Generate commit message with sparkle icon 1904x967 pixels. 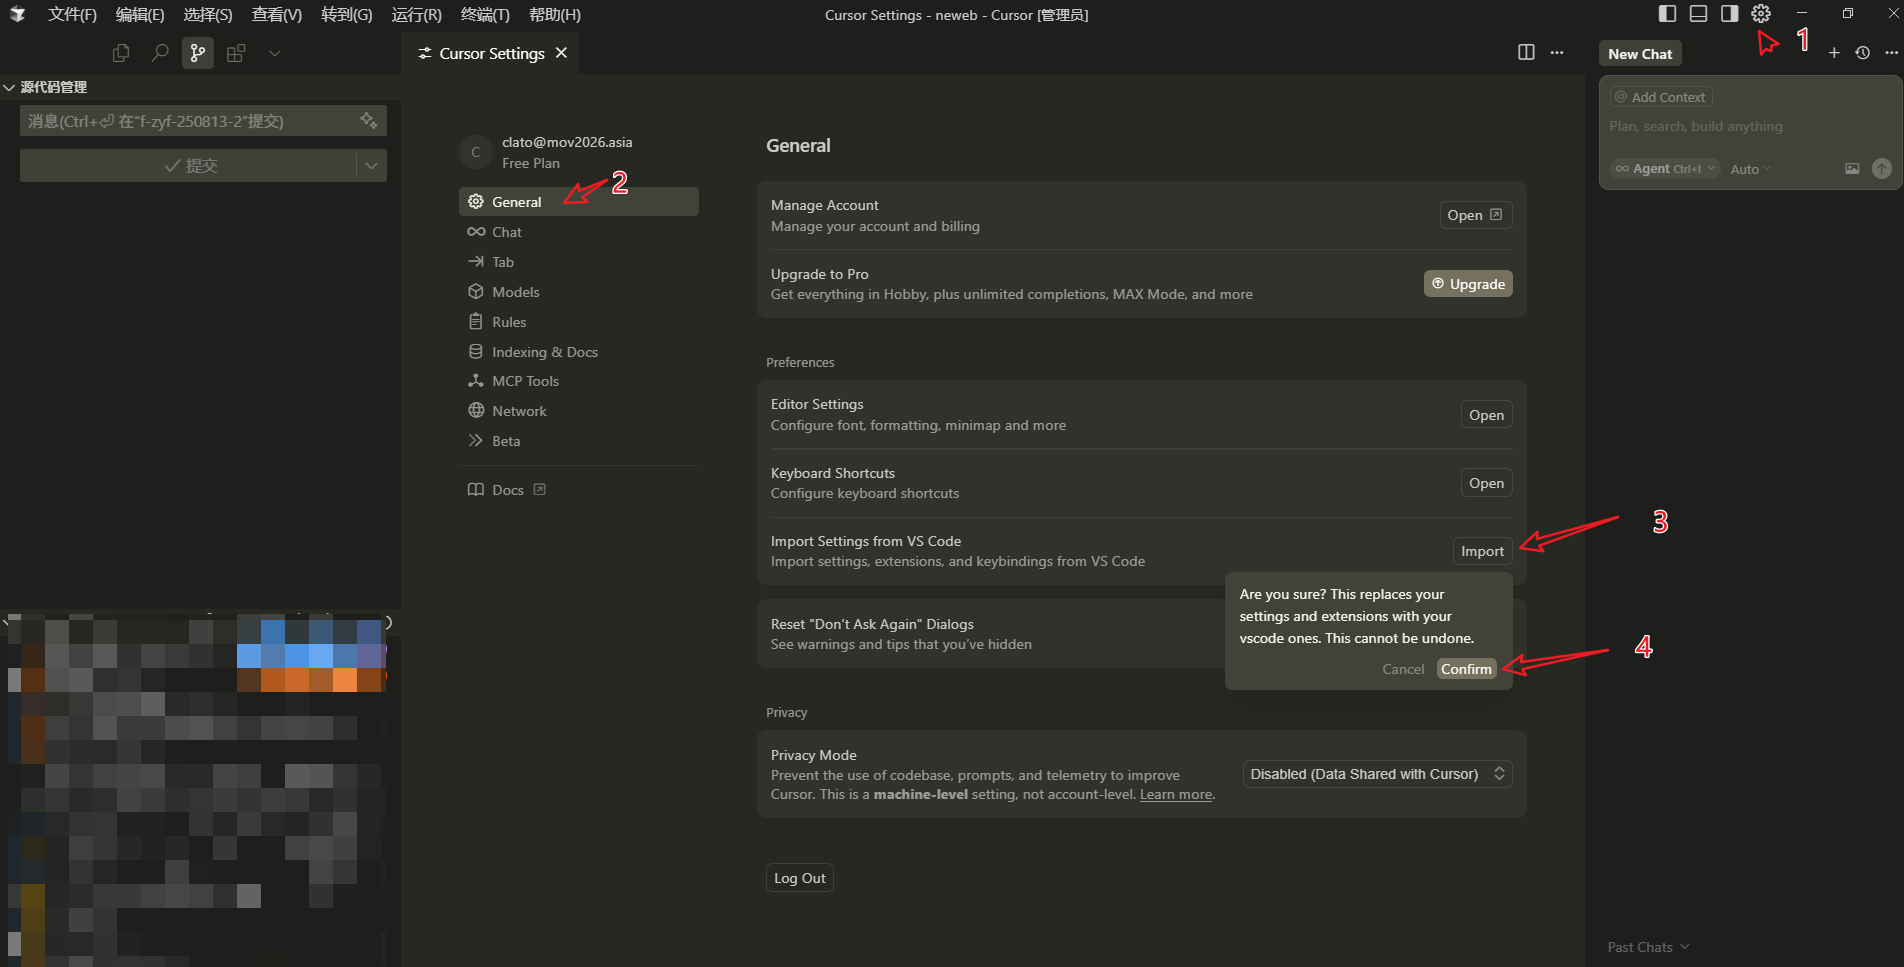[x=369, y=121]
